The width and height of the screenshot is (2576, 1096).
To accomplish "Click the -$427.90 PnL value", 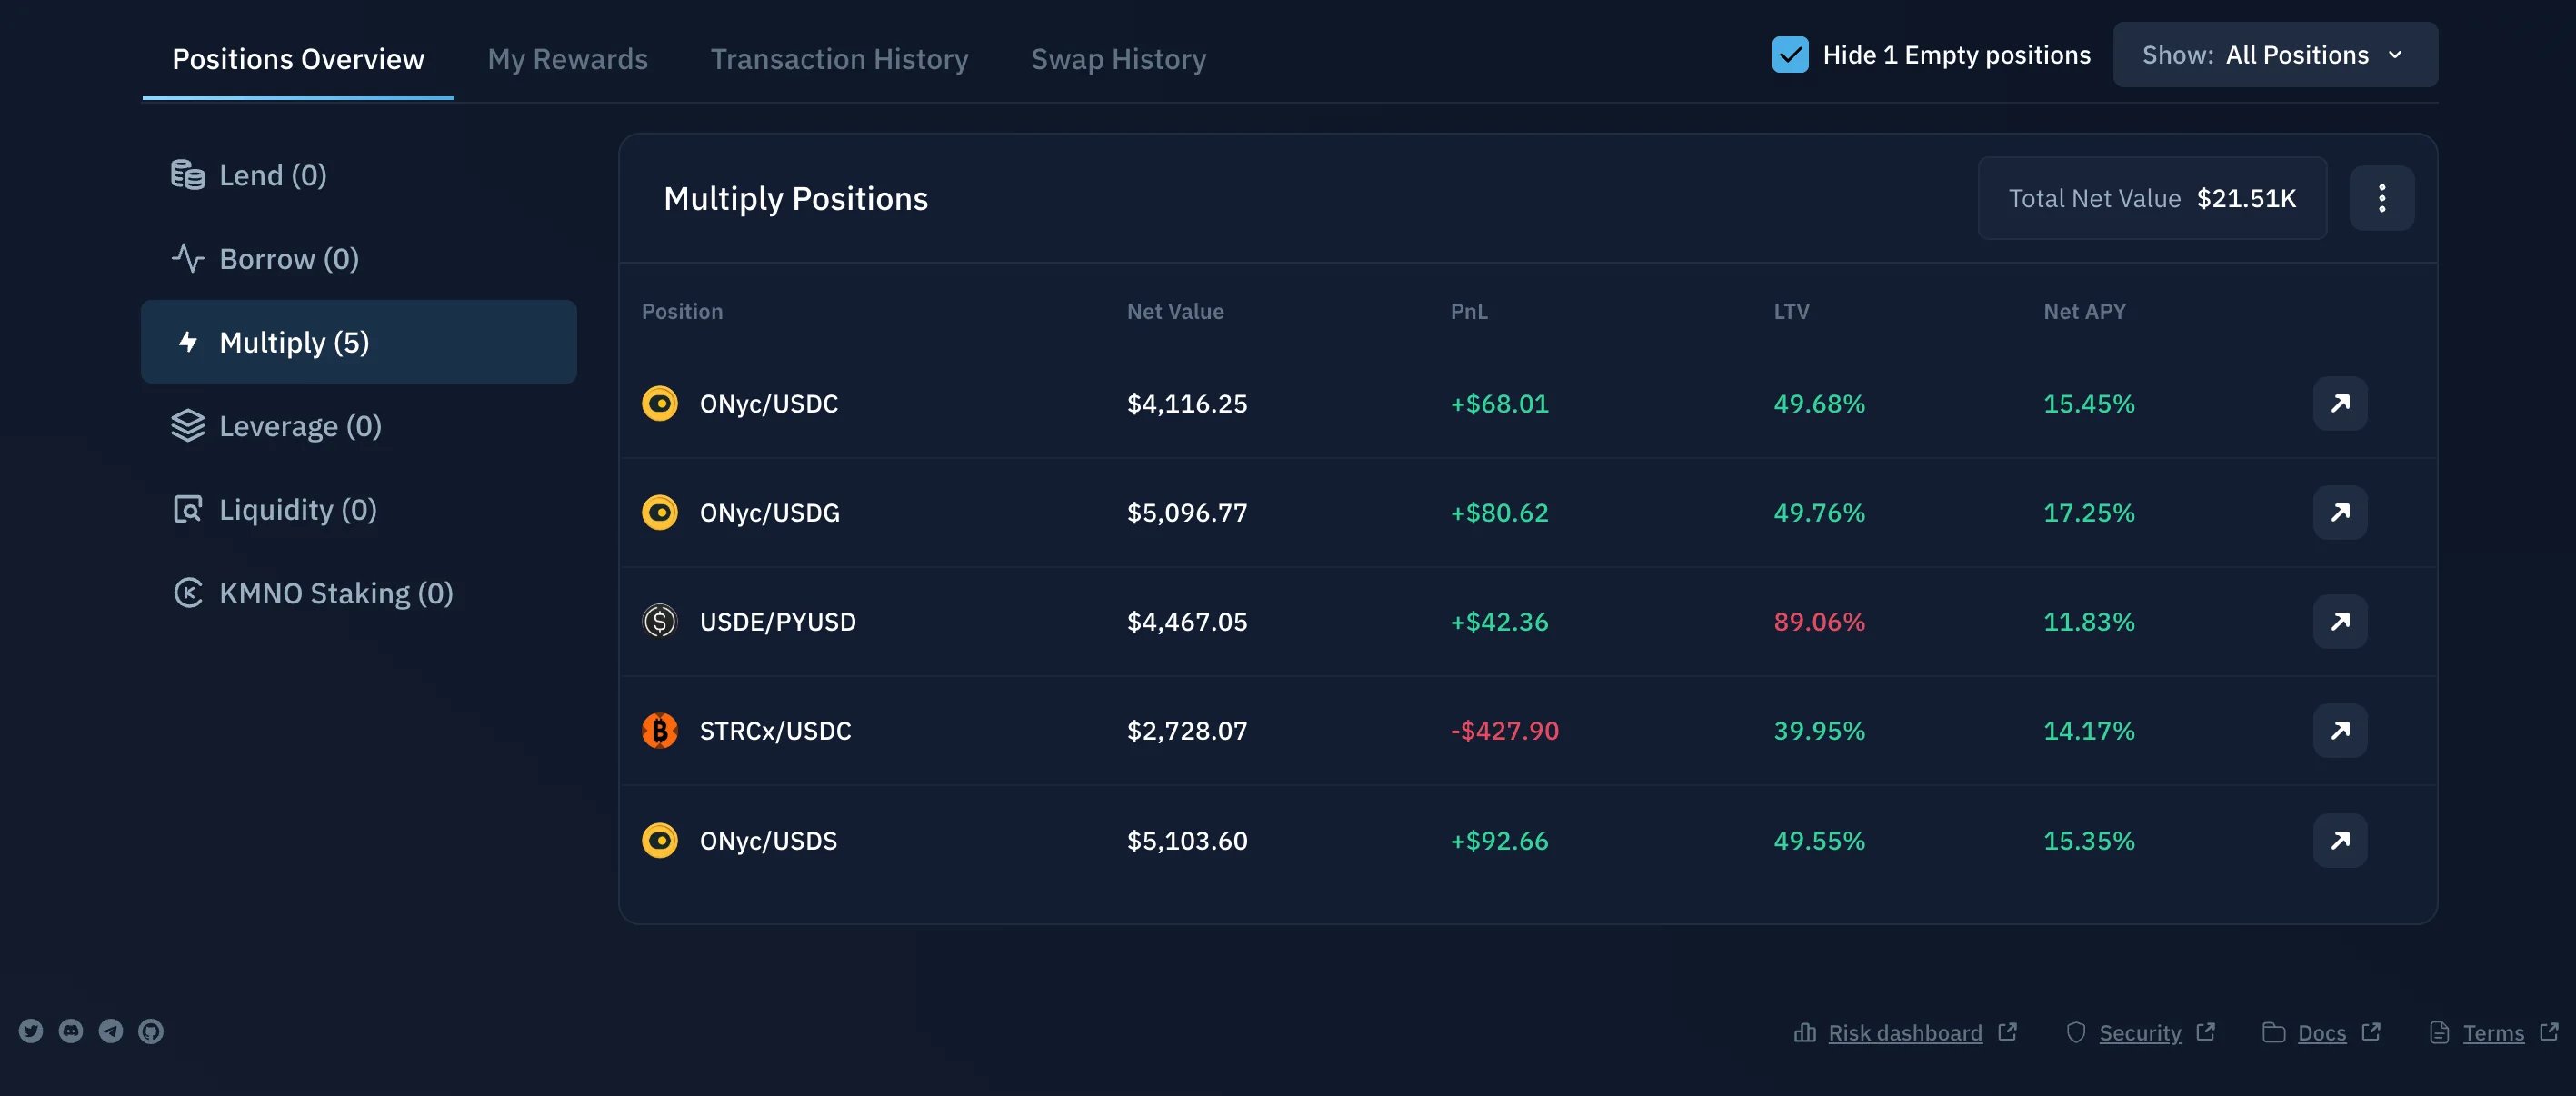I will click(x=1504, y=730).
